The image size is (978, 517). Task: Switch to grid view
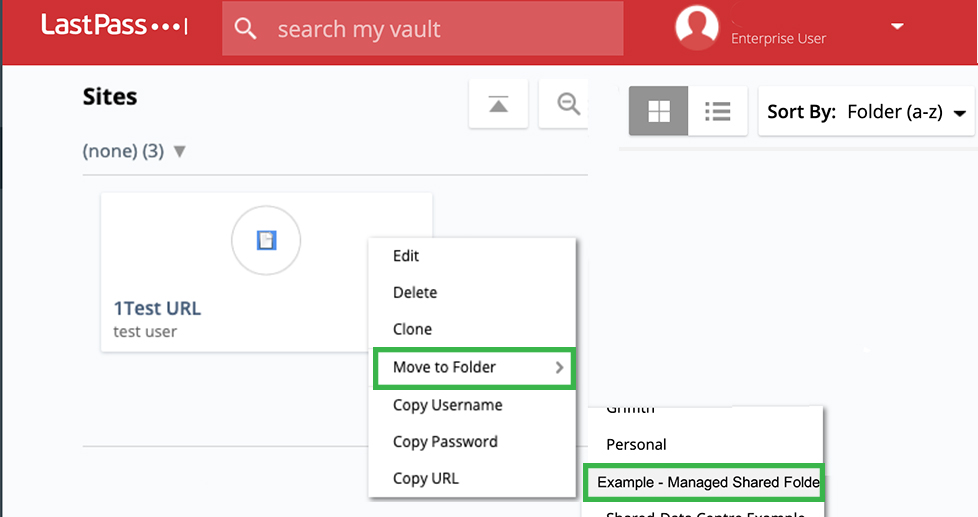(659, 111)
